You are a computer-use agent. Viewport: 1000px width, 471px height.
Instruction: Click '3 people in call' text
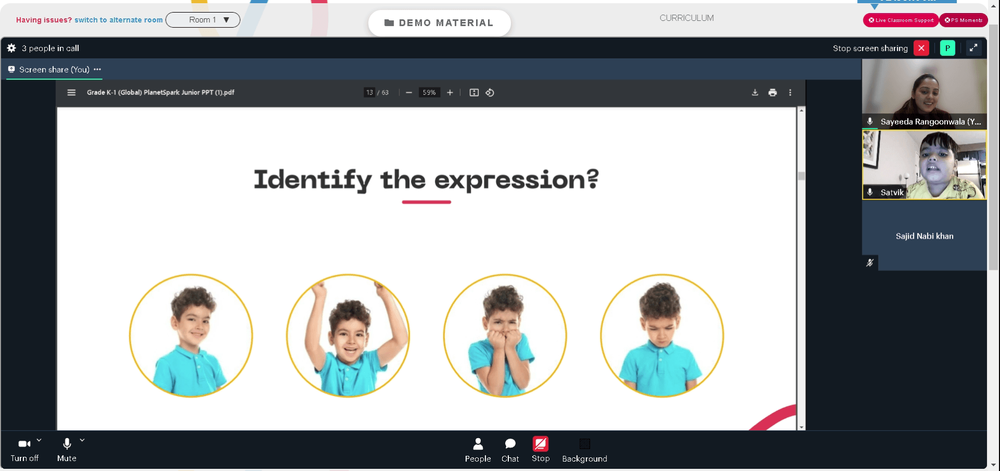point(50,48)
